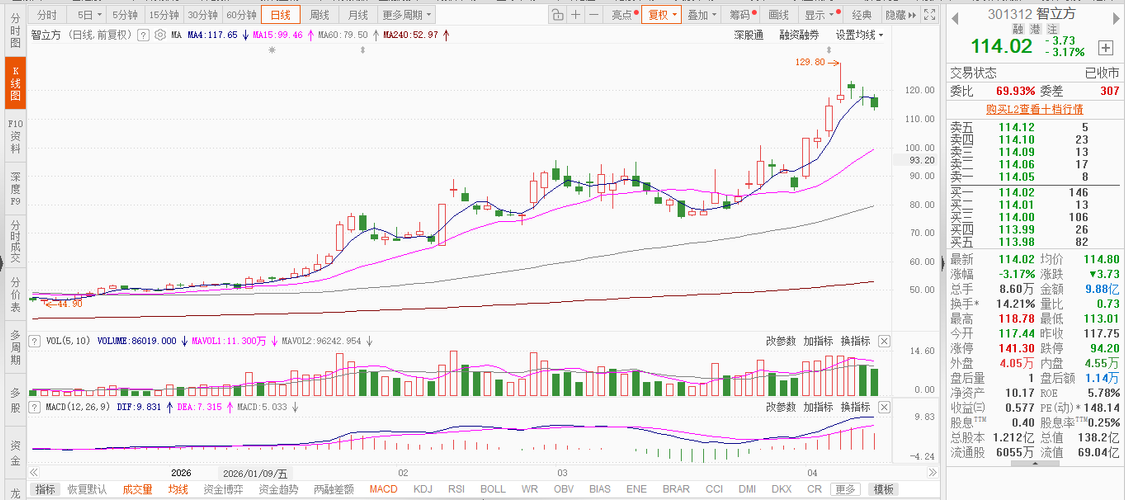
Task: Toggle 筹码 chip distribution display
Action: click(740, 14)
